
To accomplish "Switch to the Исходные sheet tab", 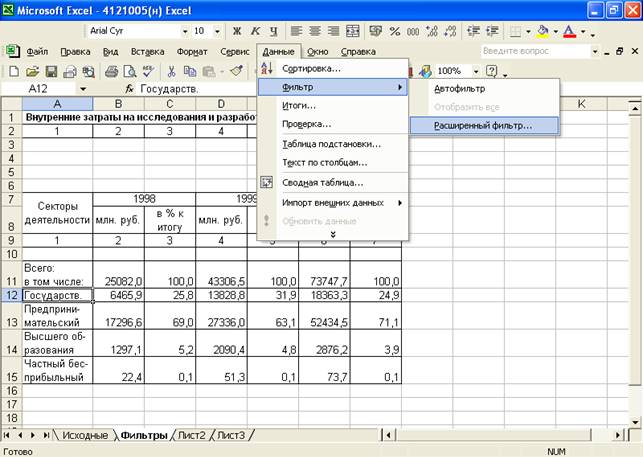I will tap(84, 435).
